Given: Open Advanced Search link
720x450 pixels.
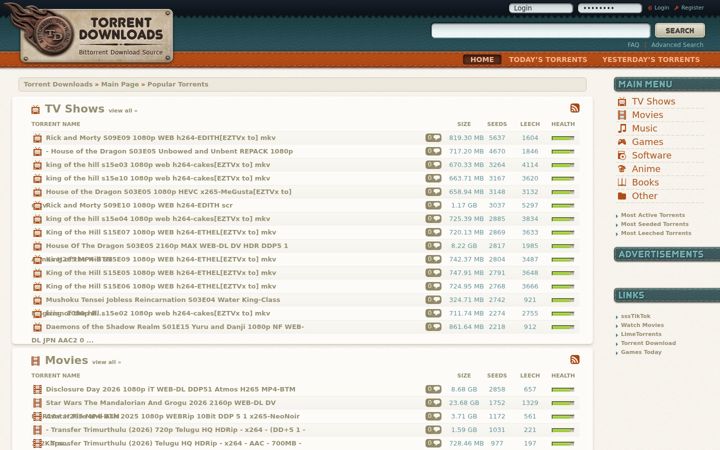Looking at the screenshot, I should click(x=677, y=45).
